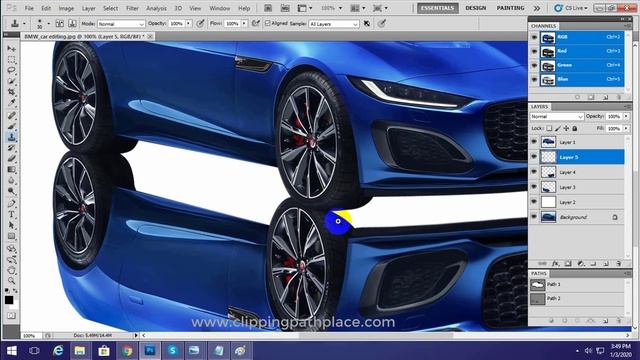Launch Bridge from the application bar
The height and width of the screenshot is (360, 640).
268,8
